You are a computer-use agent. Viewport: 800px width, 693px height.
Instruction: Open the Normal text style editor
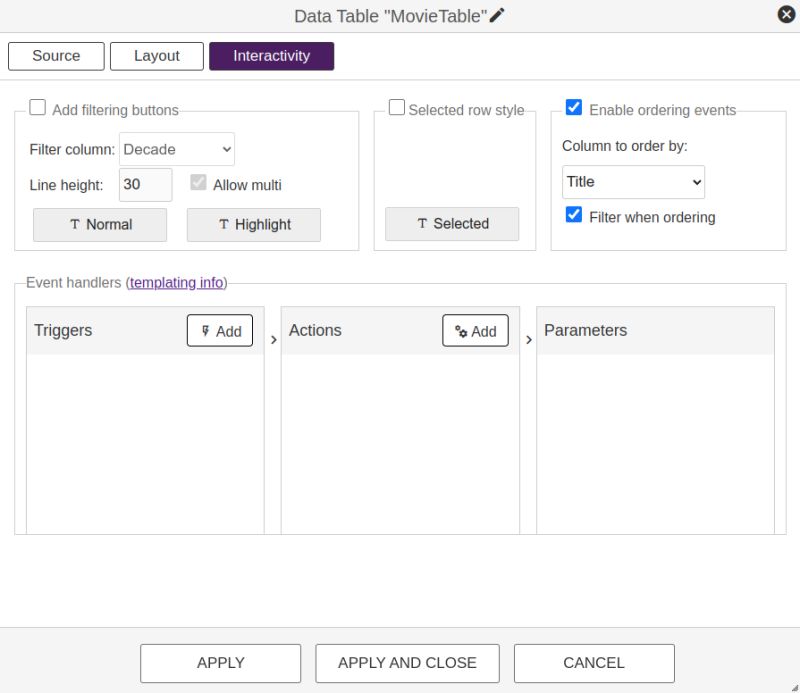[99, 224]
